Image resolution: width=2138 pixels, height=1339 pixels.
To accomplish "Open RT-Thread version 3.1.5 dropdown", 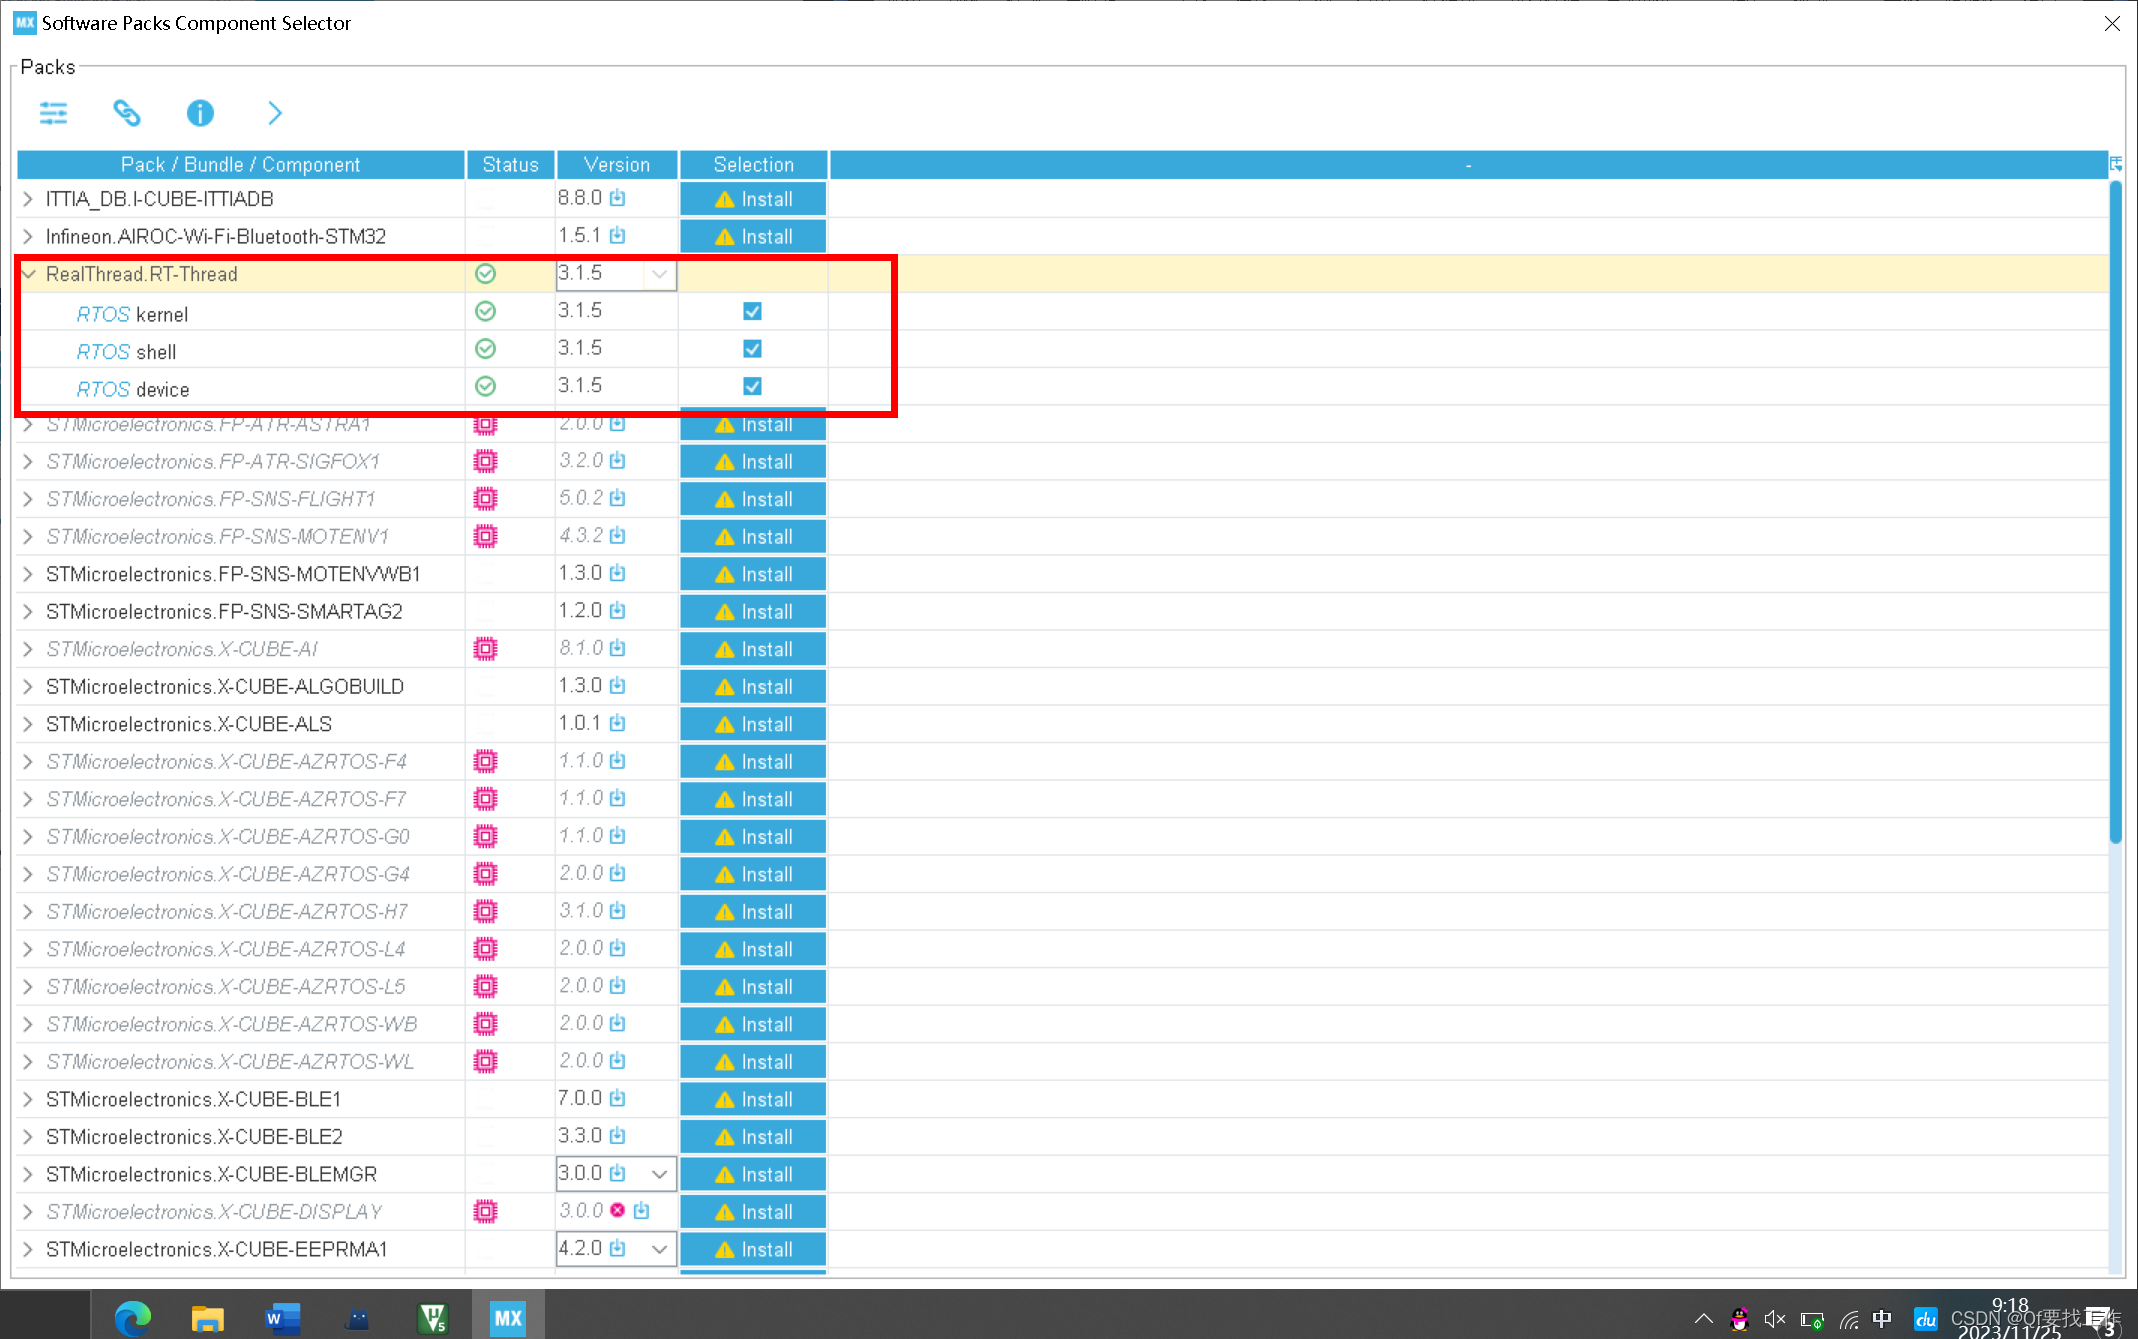I will point(659,274).
